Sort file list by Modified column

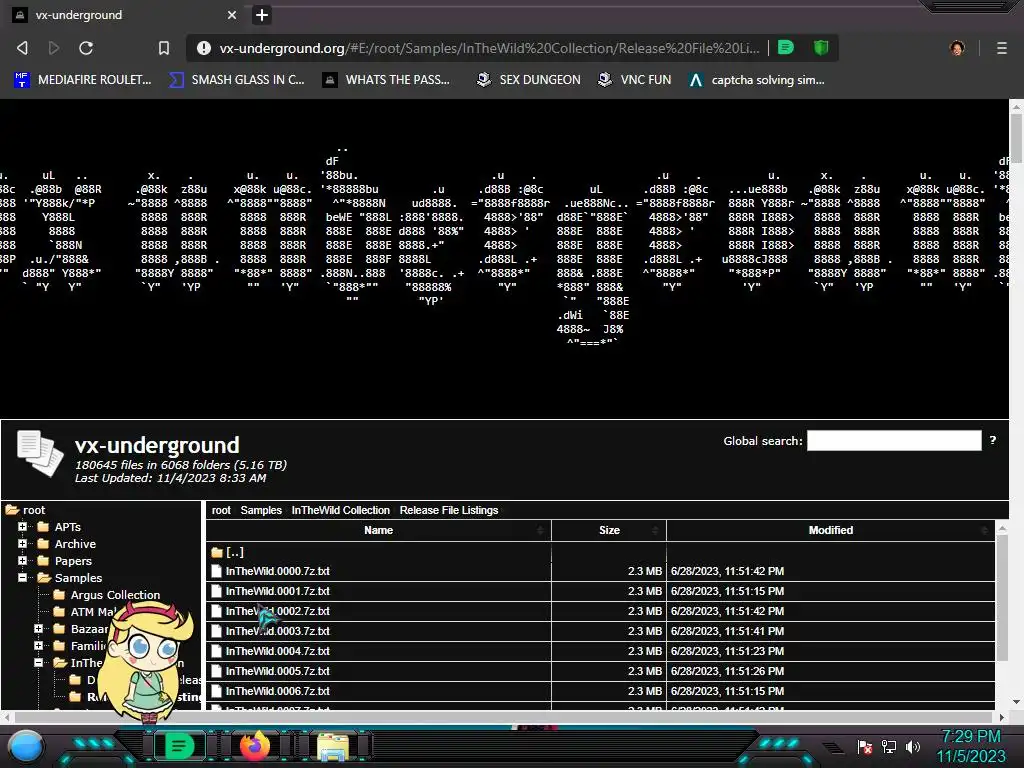click(x=831, y=530)
